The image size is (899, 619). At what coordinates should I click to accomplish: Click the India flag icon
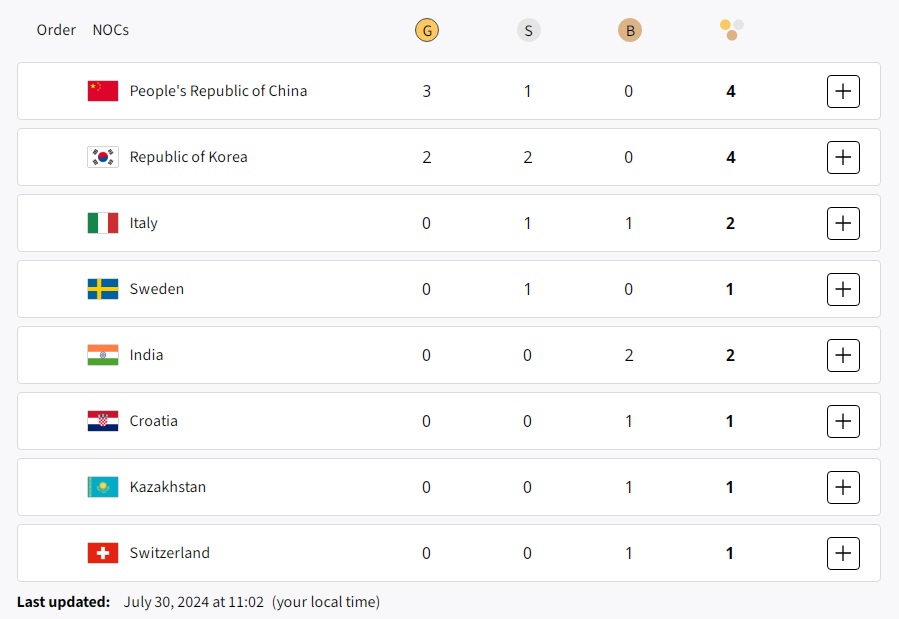[103, 355]
